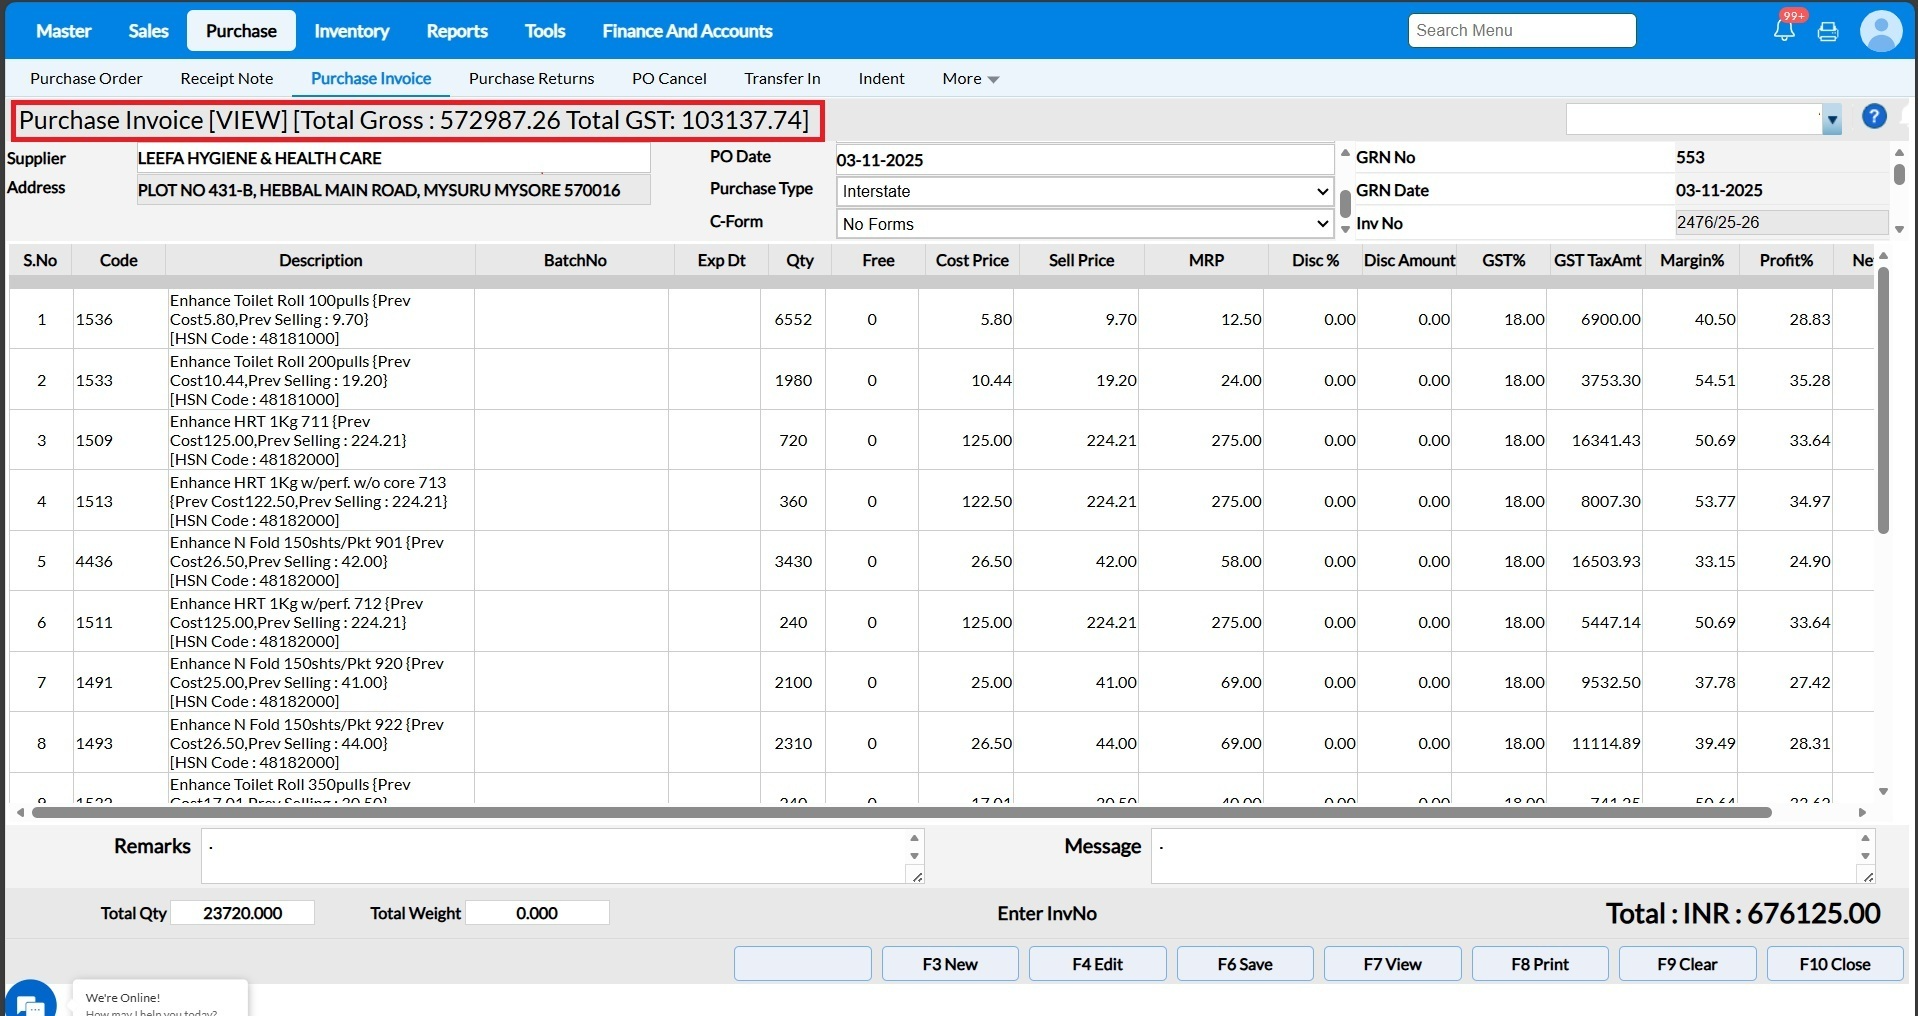Click the printer icon in header
This screenshot has width=1918, height=1016.
point(1828,32)
